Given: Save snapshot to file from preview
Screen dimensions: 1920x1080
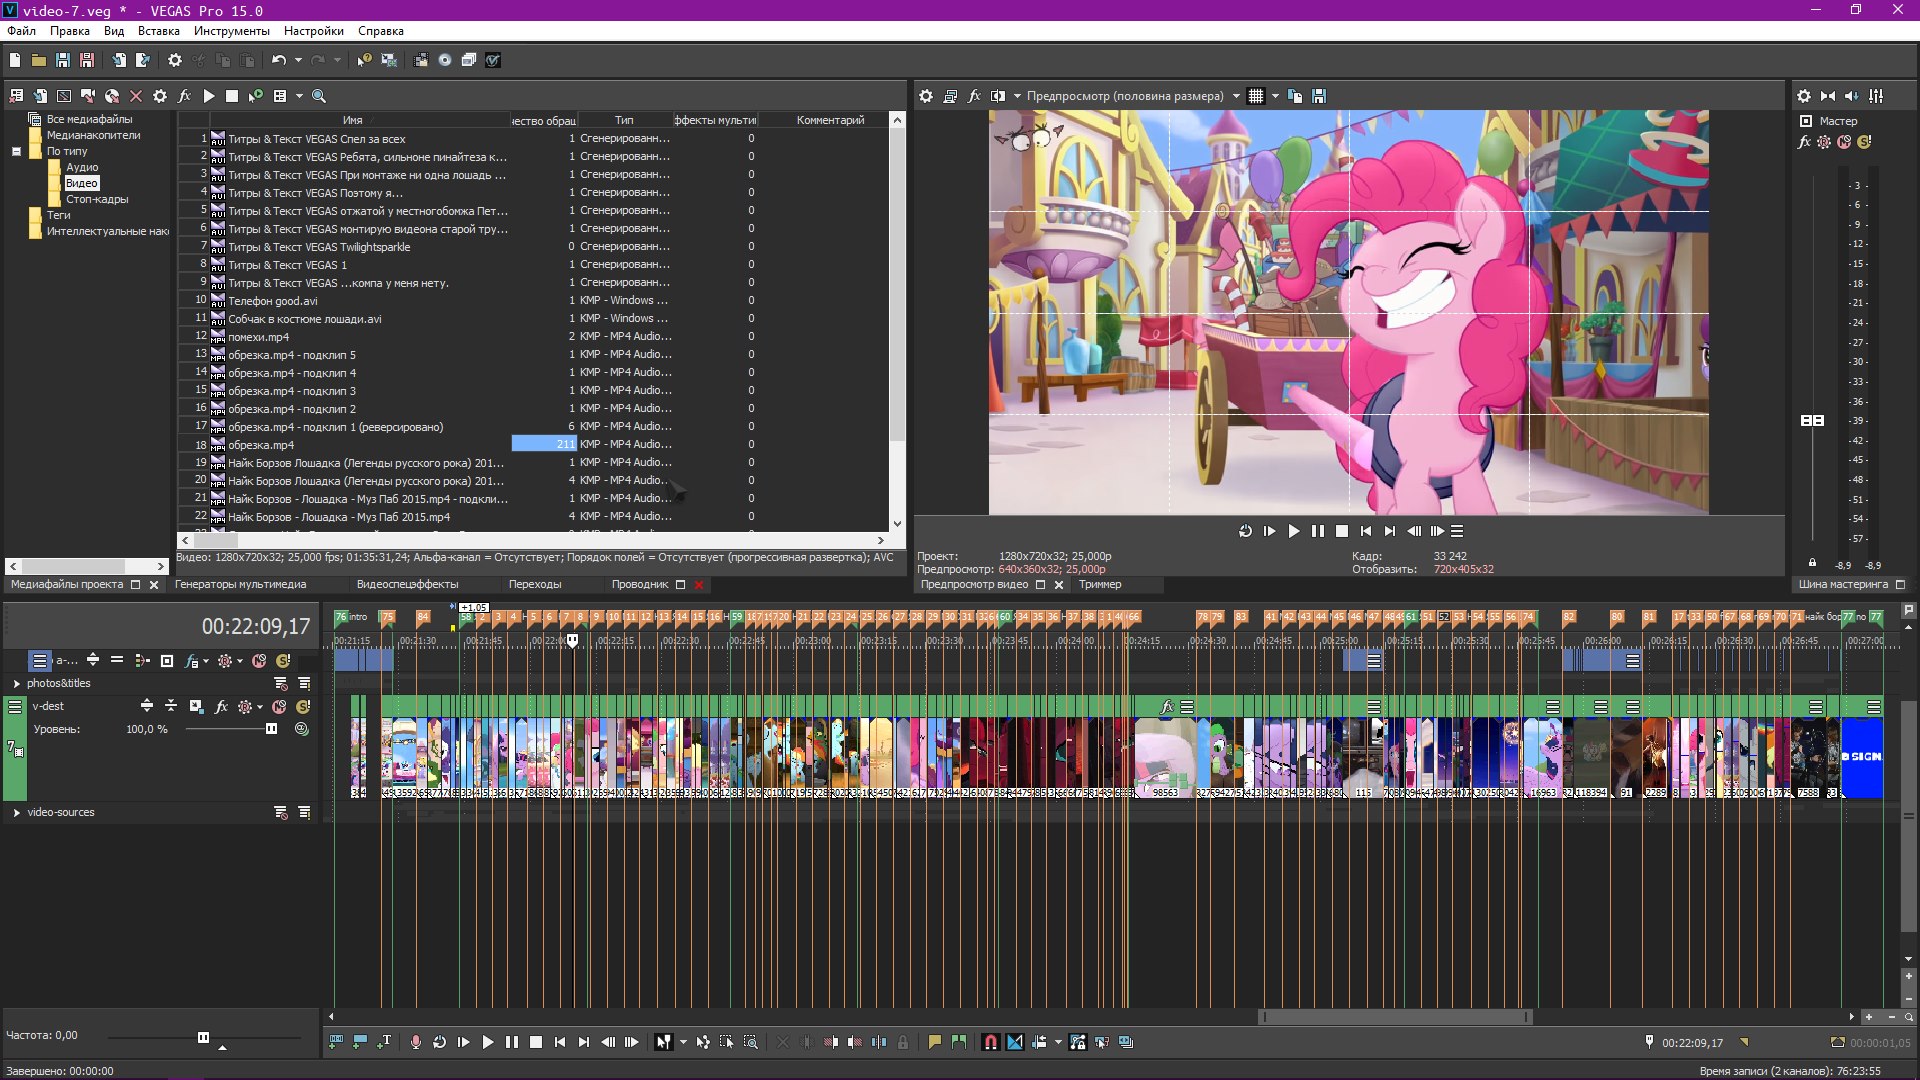Looking at the screenshot, I should [x=1319, y=96].
